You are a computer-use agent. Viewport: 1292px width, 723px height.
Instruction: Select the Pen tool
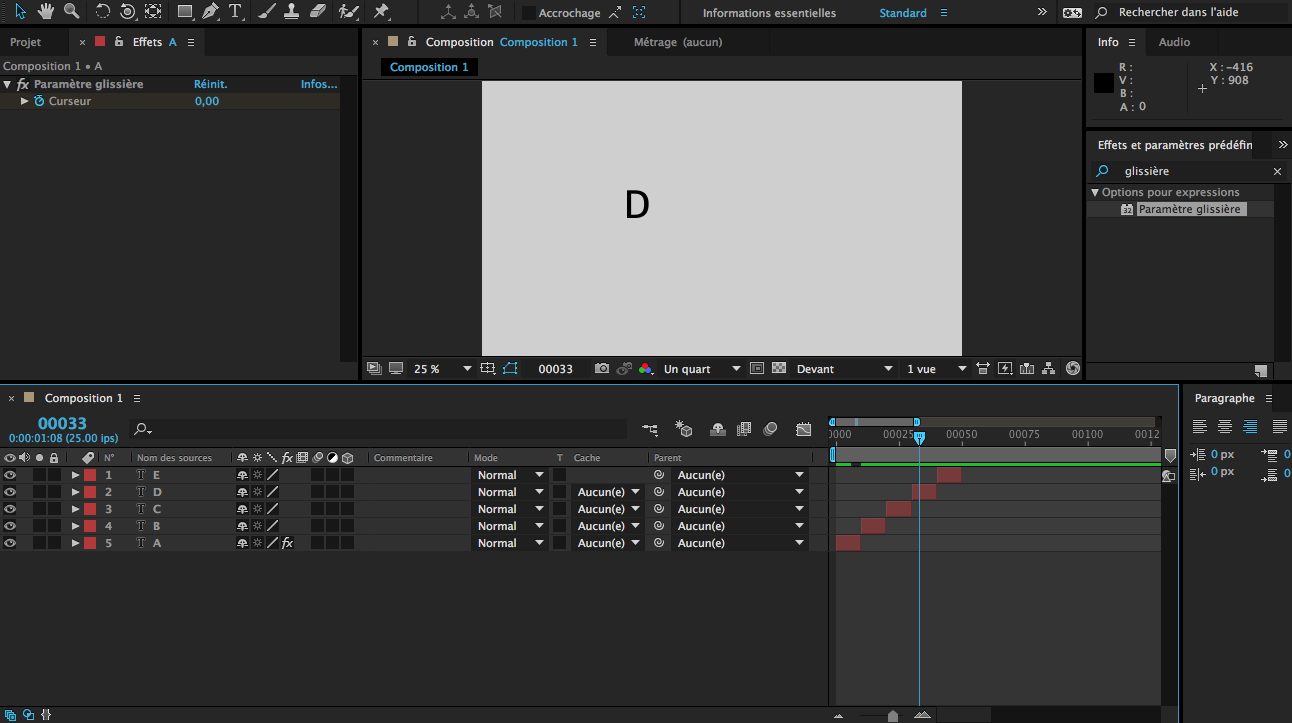[x=210, y=12]
